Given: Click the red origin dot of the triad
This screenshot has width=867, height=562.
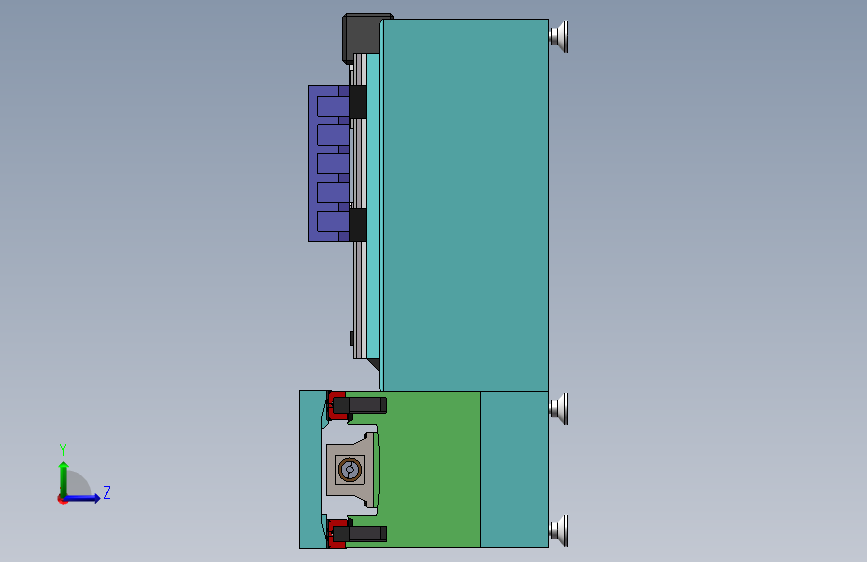Looking at the screenshot, I should pos(62,499).
